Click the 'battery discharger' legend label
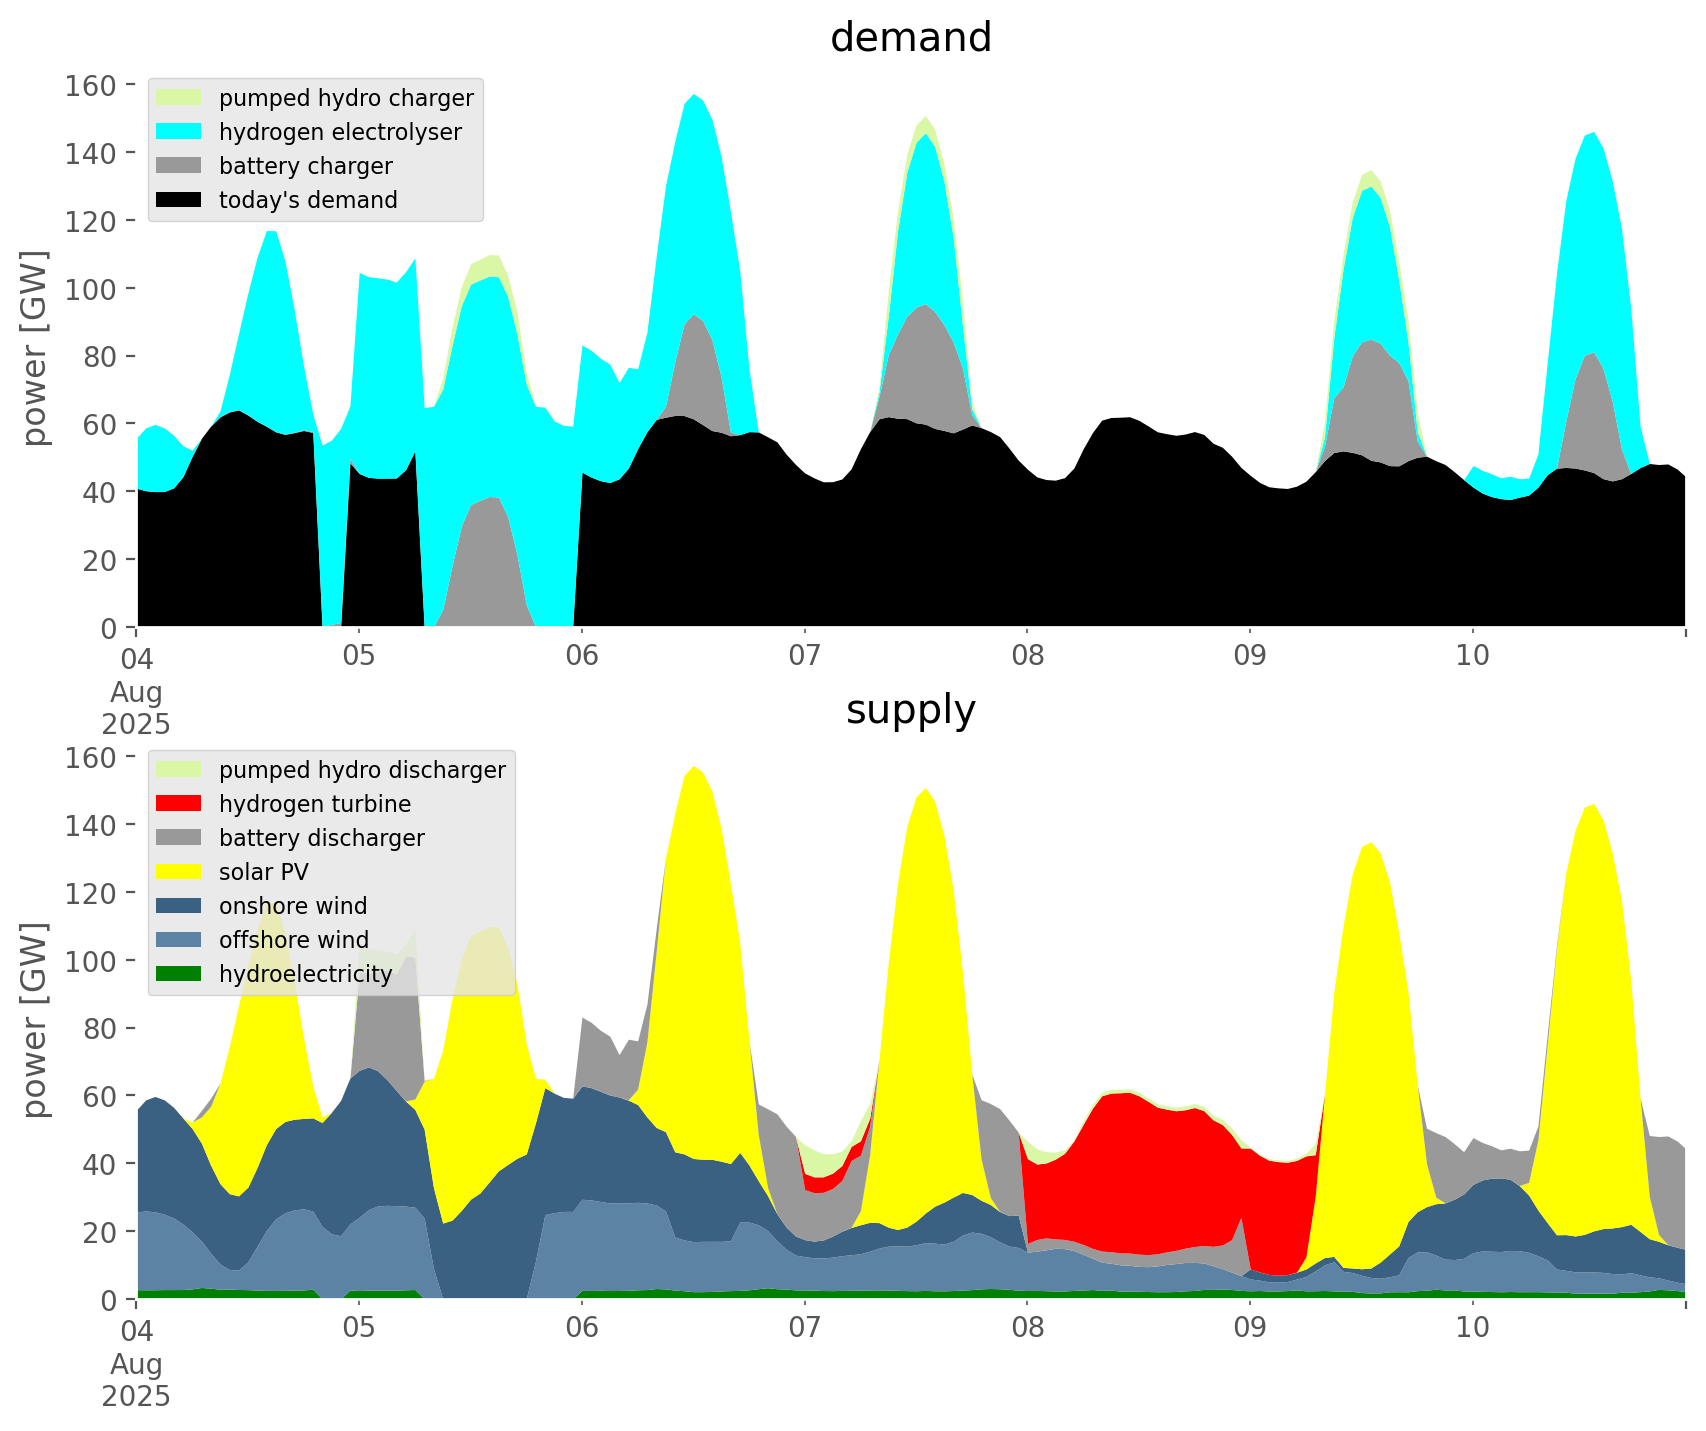 (321, 838)
